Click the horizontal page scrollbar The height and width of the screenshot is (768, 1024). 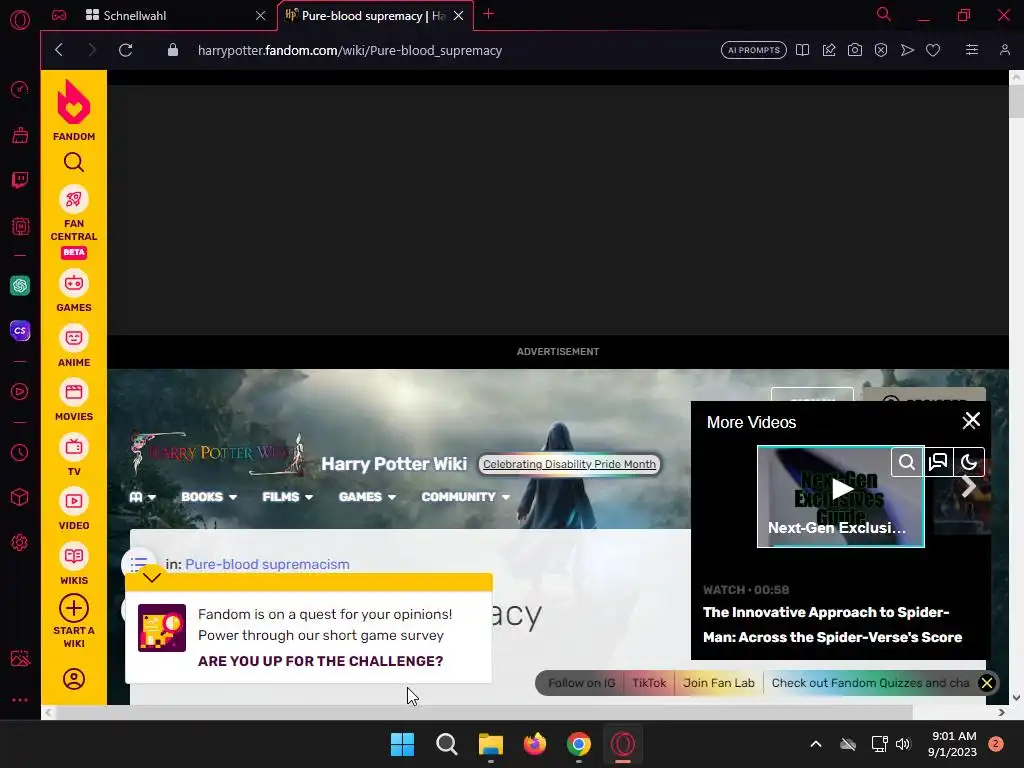[483, 712]
